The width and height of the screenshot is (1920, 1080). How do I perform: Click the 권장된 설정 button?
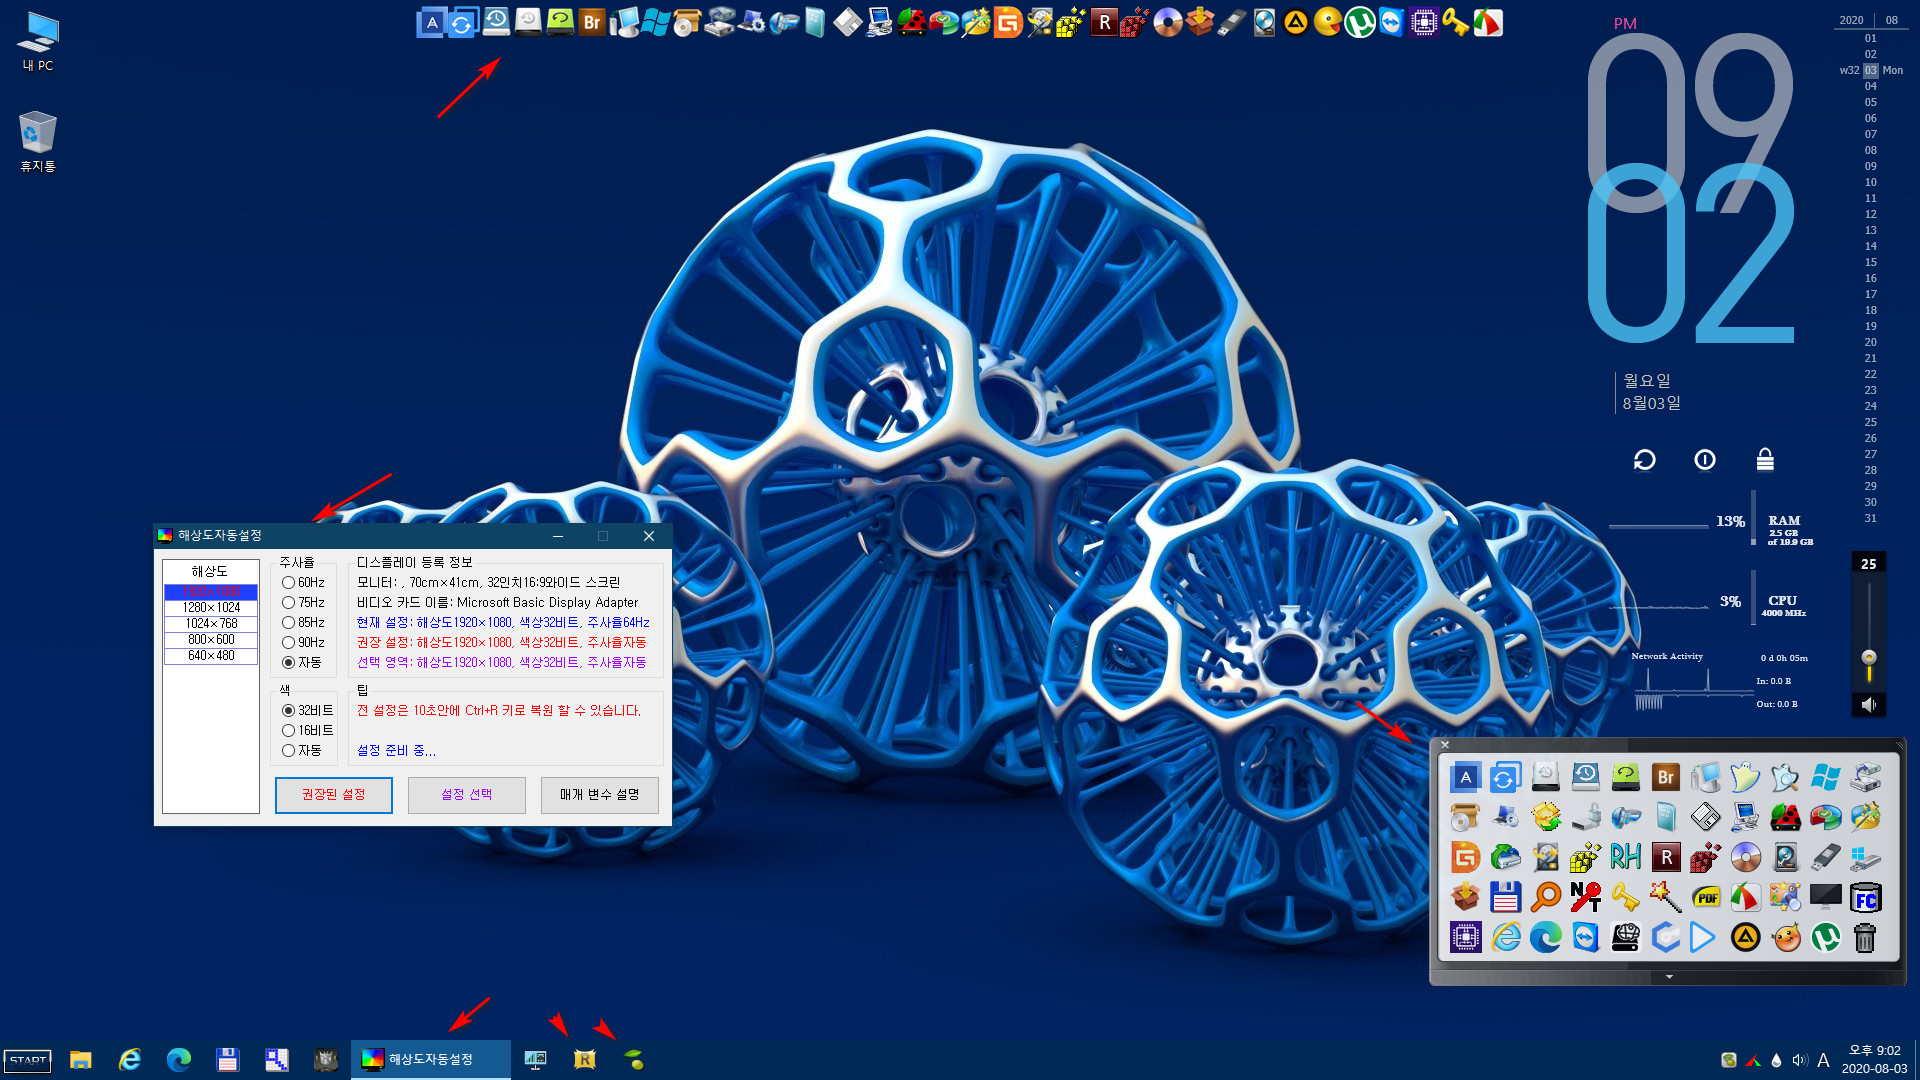click(333, 795)
